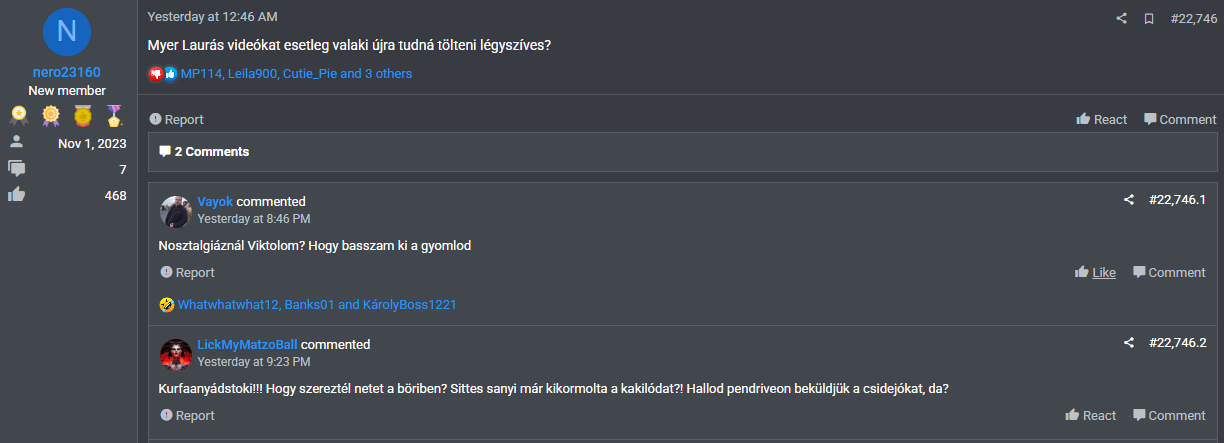Click the last medal badge under nero23160

[115, 116]
